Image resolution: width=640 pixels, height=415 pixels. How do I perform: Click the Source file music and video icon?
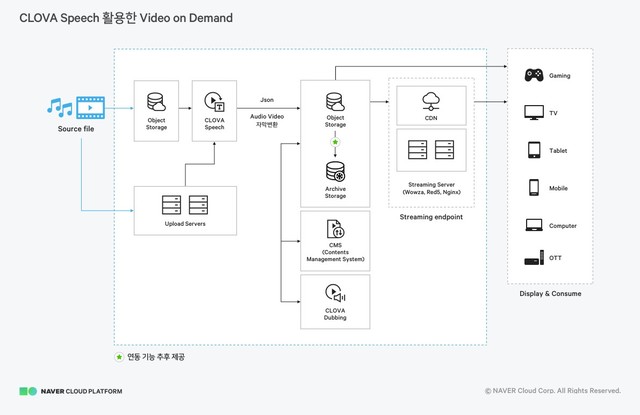(75, 106)
